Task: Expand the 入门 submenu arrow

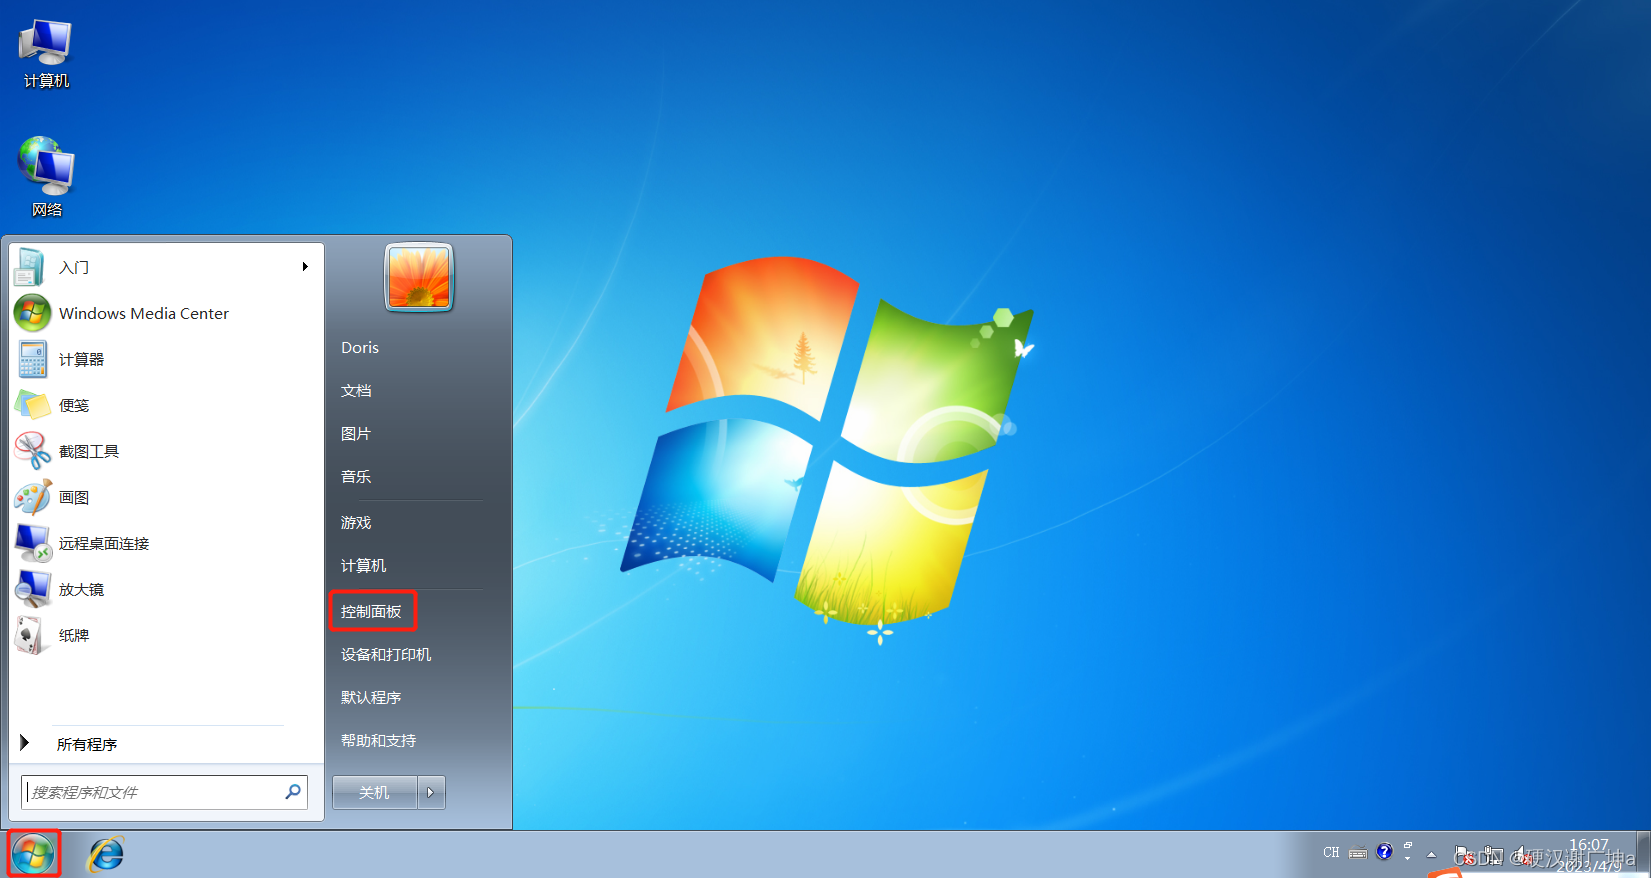Action: pyautogui.click(x=305, y=267)
